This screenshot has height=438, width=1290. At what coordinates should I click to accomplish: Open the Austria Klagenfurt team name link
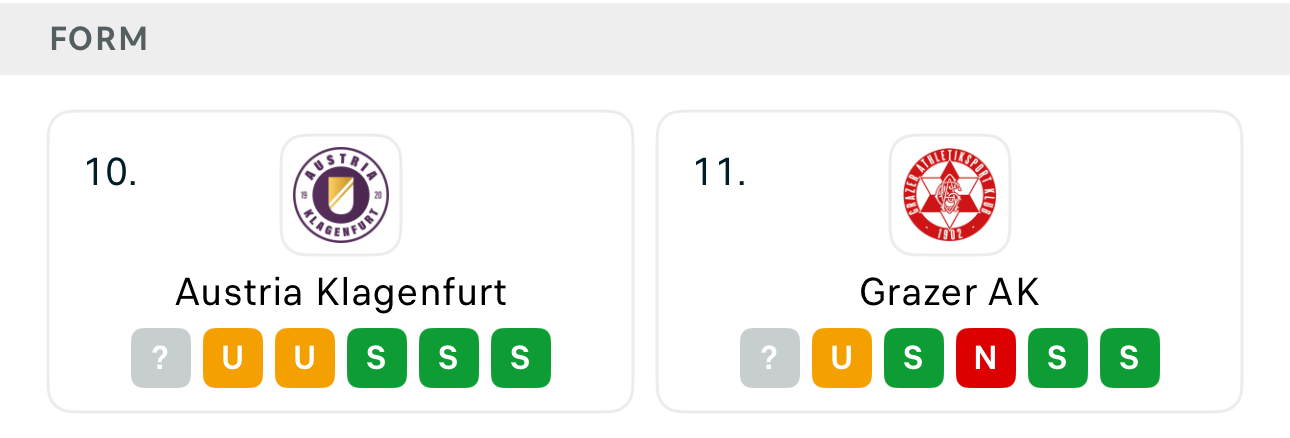click(341, 293)
